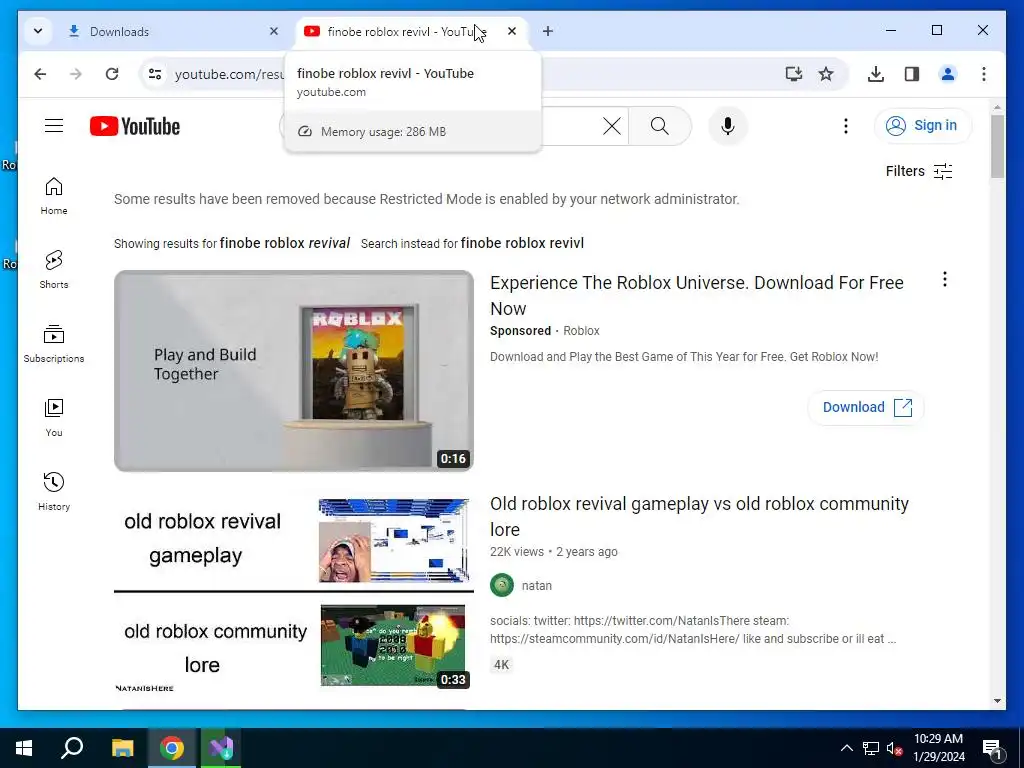Open YouTube settings three-dot menu
Screen dimensions: 1024x768
(x=846, y=125)
